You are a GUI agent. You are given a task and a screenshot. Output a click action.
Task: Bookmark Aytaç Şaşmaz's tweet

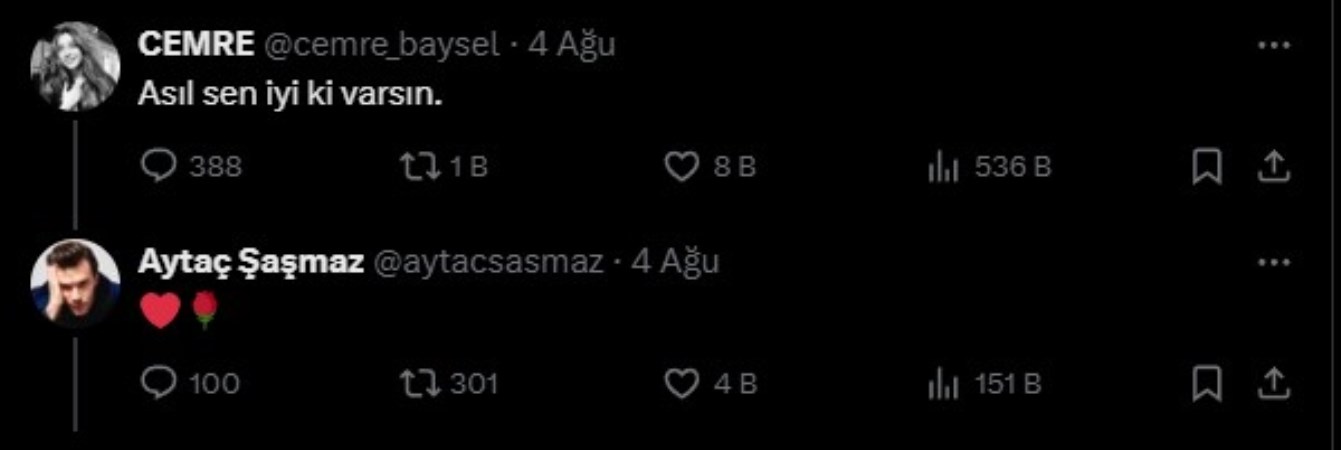click(x=1208, y=383)
